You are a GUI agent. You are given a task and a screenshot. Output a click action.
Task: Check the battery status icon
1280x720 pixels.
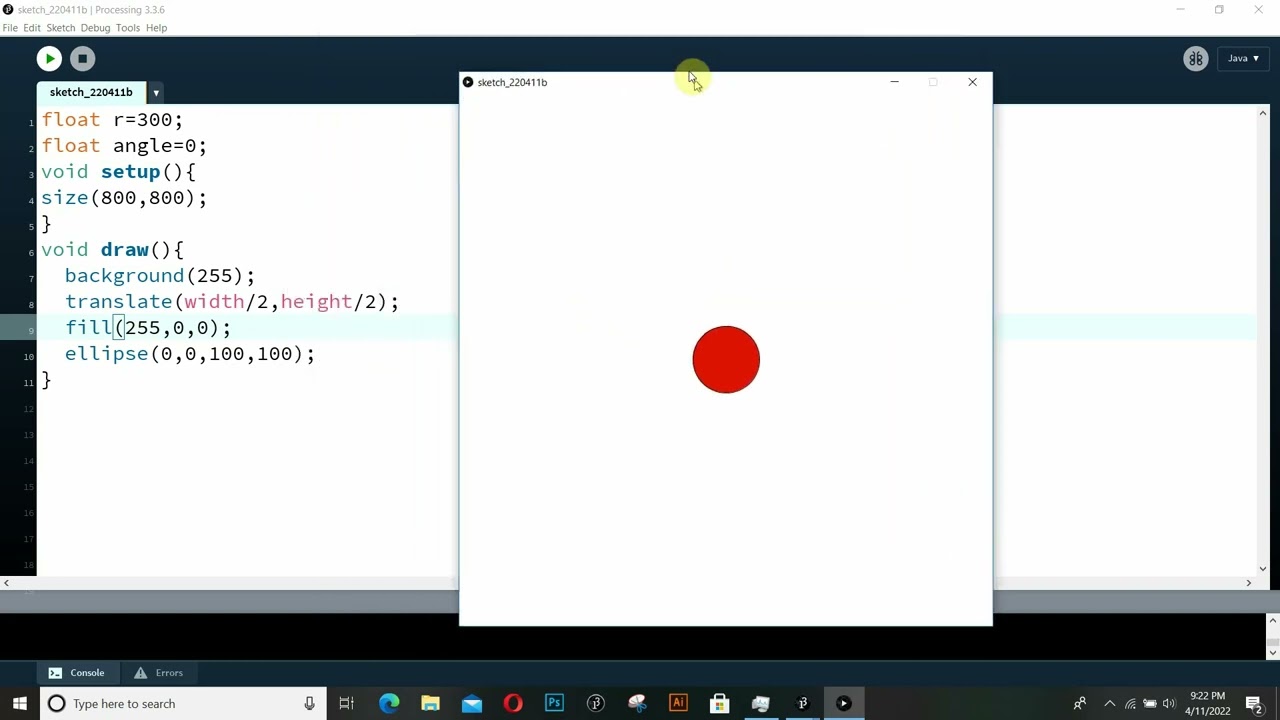coord(1150,703)
